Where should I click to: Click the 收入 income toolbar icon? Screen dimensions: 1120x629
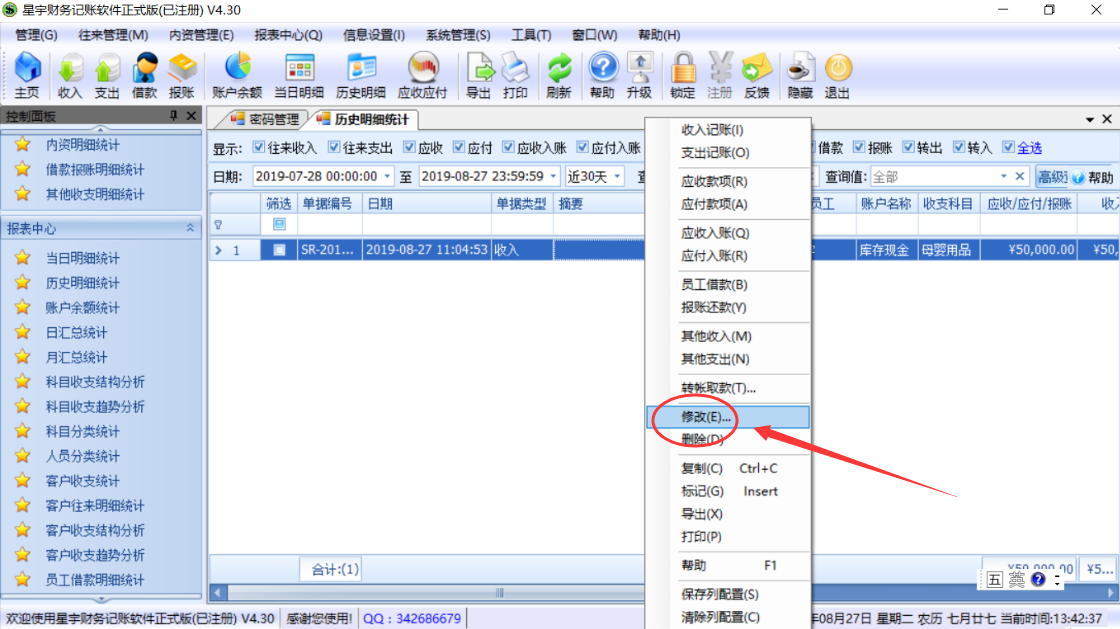click(x=69, y=75)
